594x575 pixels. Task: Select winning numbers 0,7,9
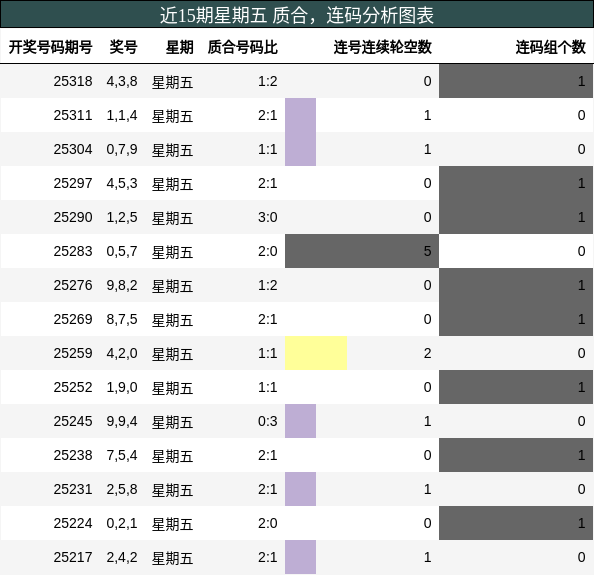(122, 149)
